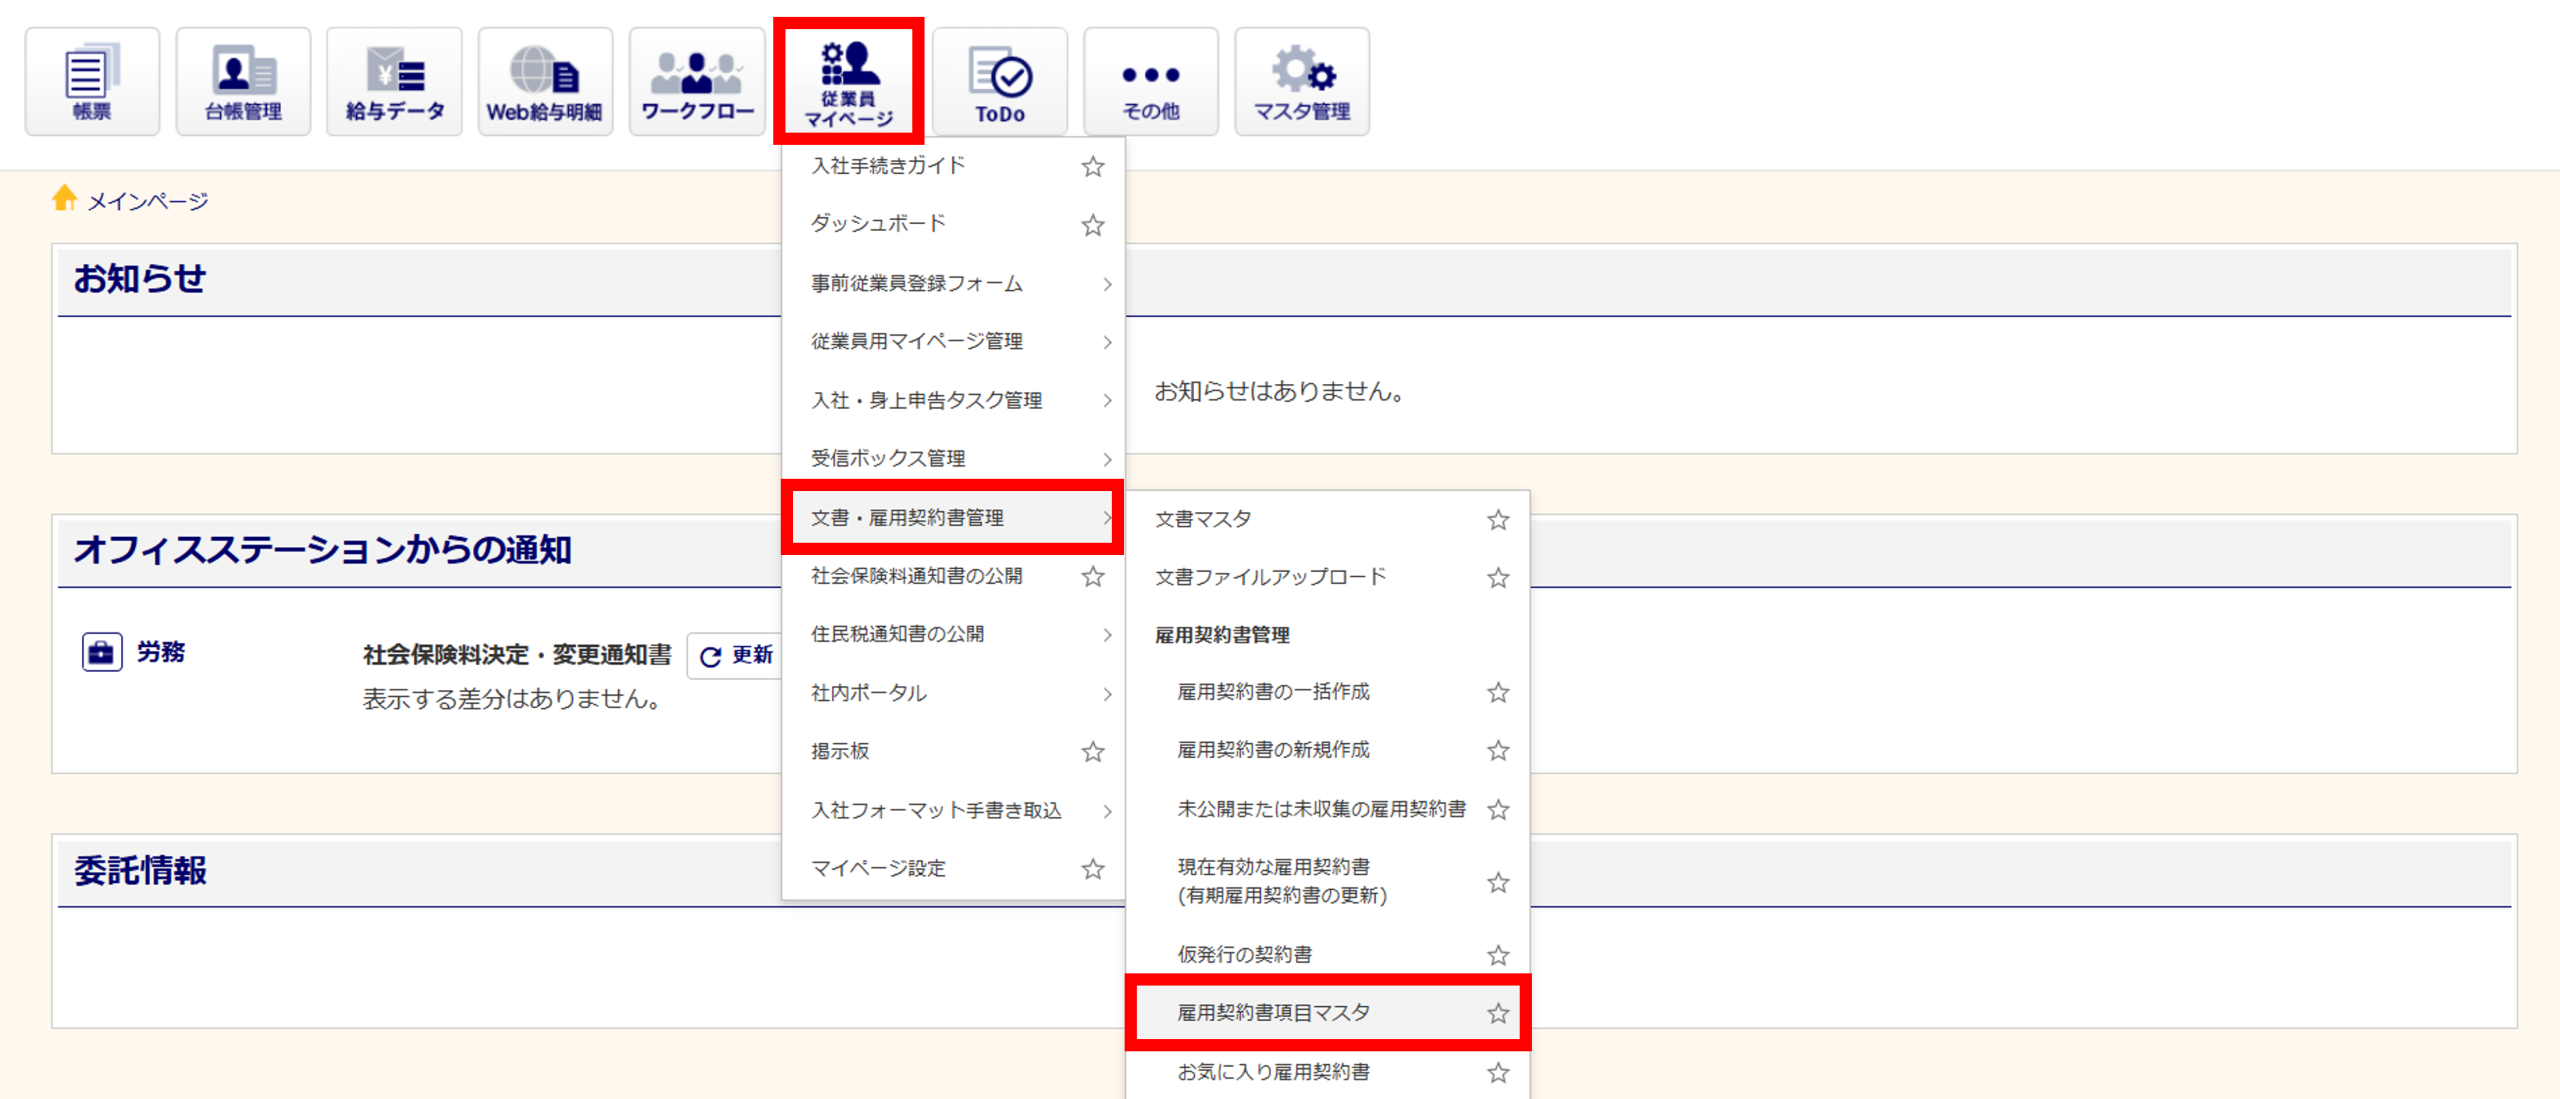Click the home icon beside メインページ
Screen dimensions: 2560x1099
65,198
